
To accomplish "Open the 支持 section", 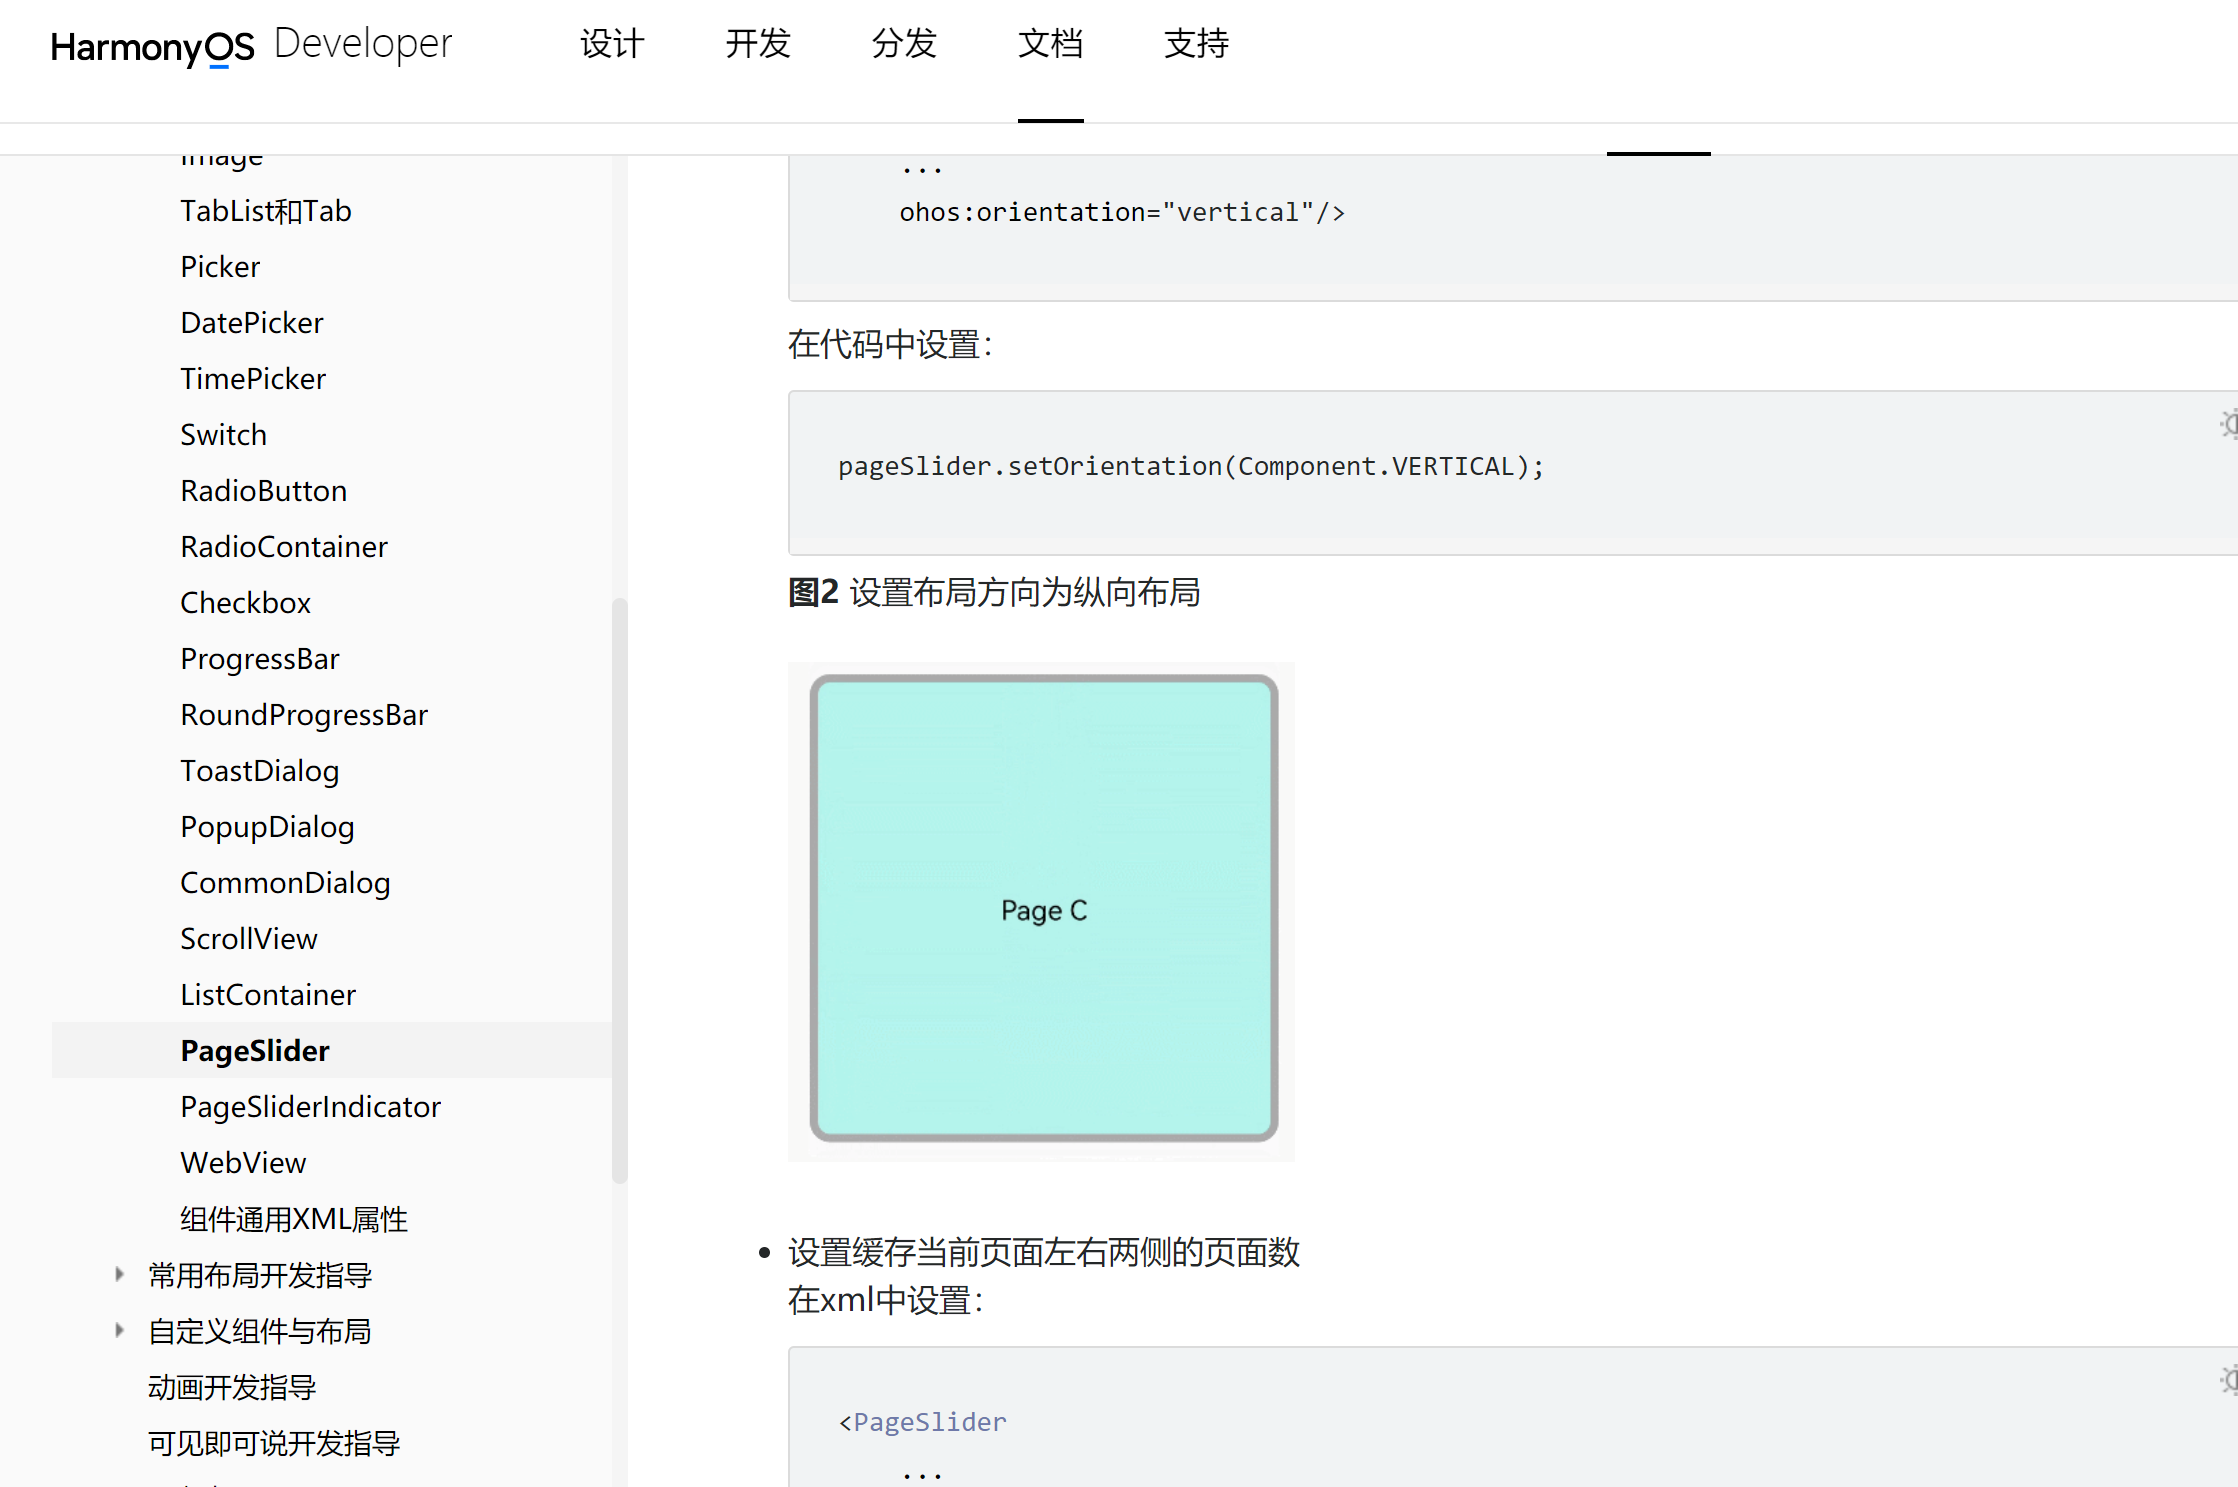I will [x=1196, y=44].
